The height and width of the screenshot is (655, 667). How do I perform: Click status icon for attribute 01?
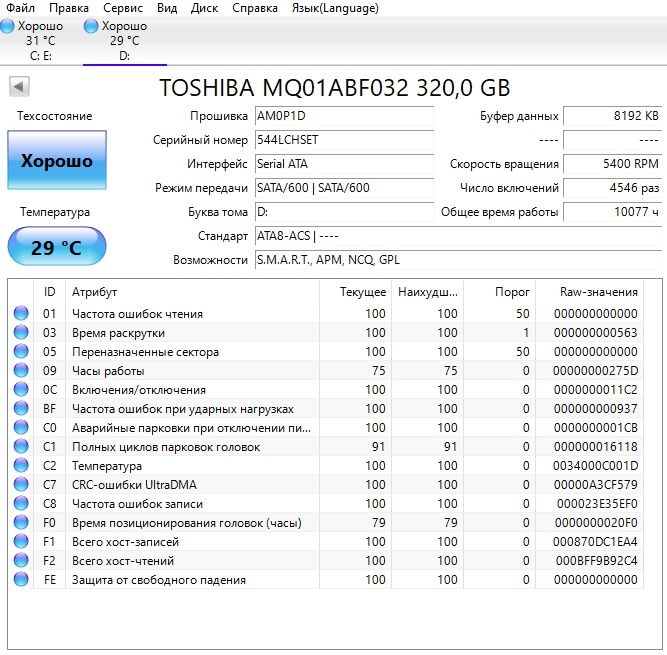coord(21,313)
